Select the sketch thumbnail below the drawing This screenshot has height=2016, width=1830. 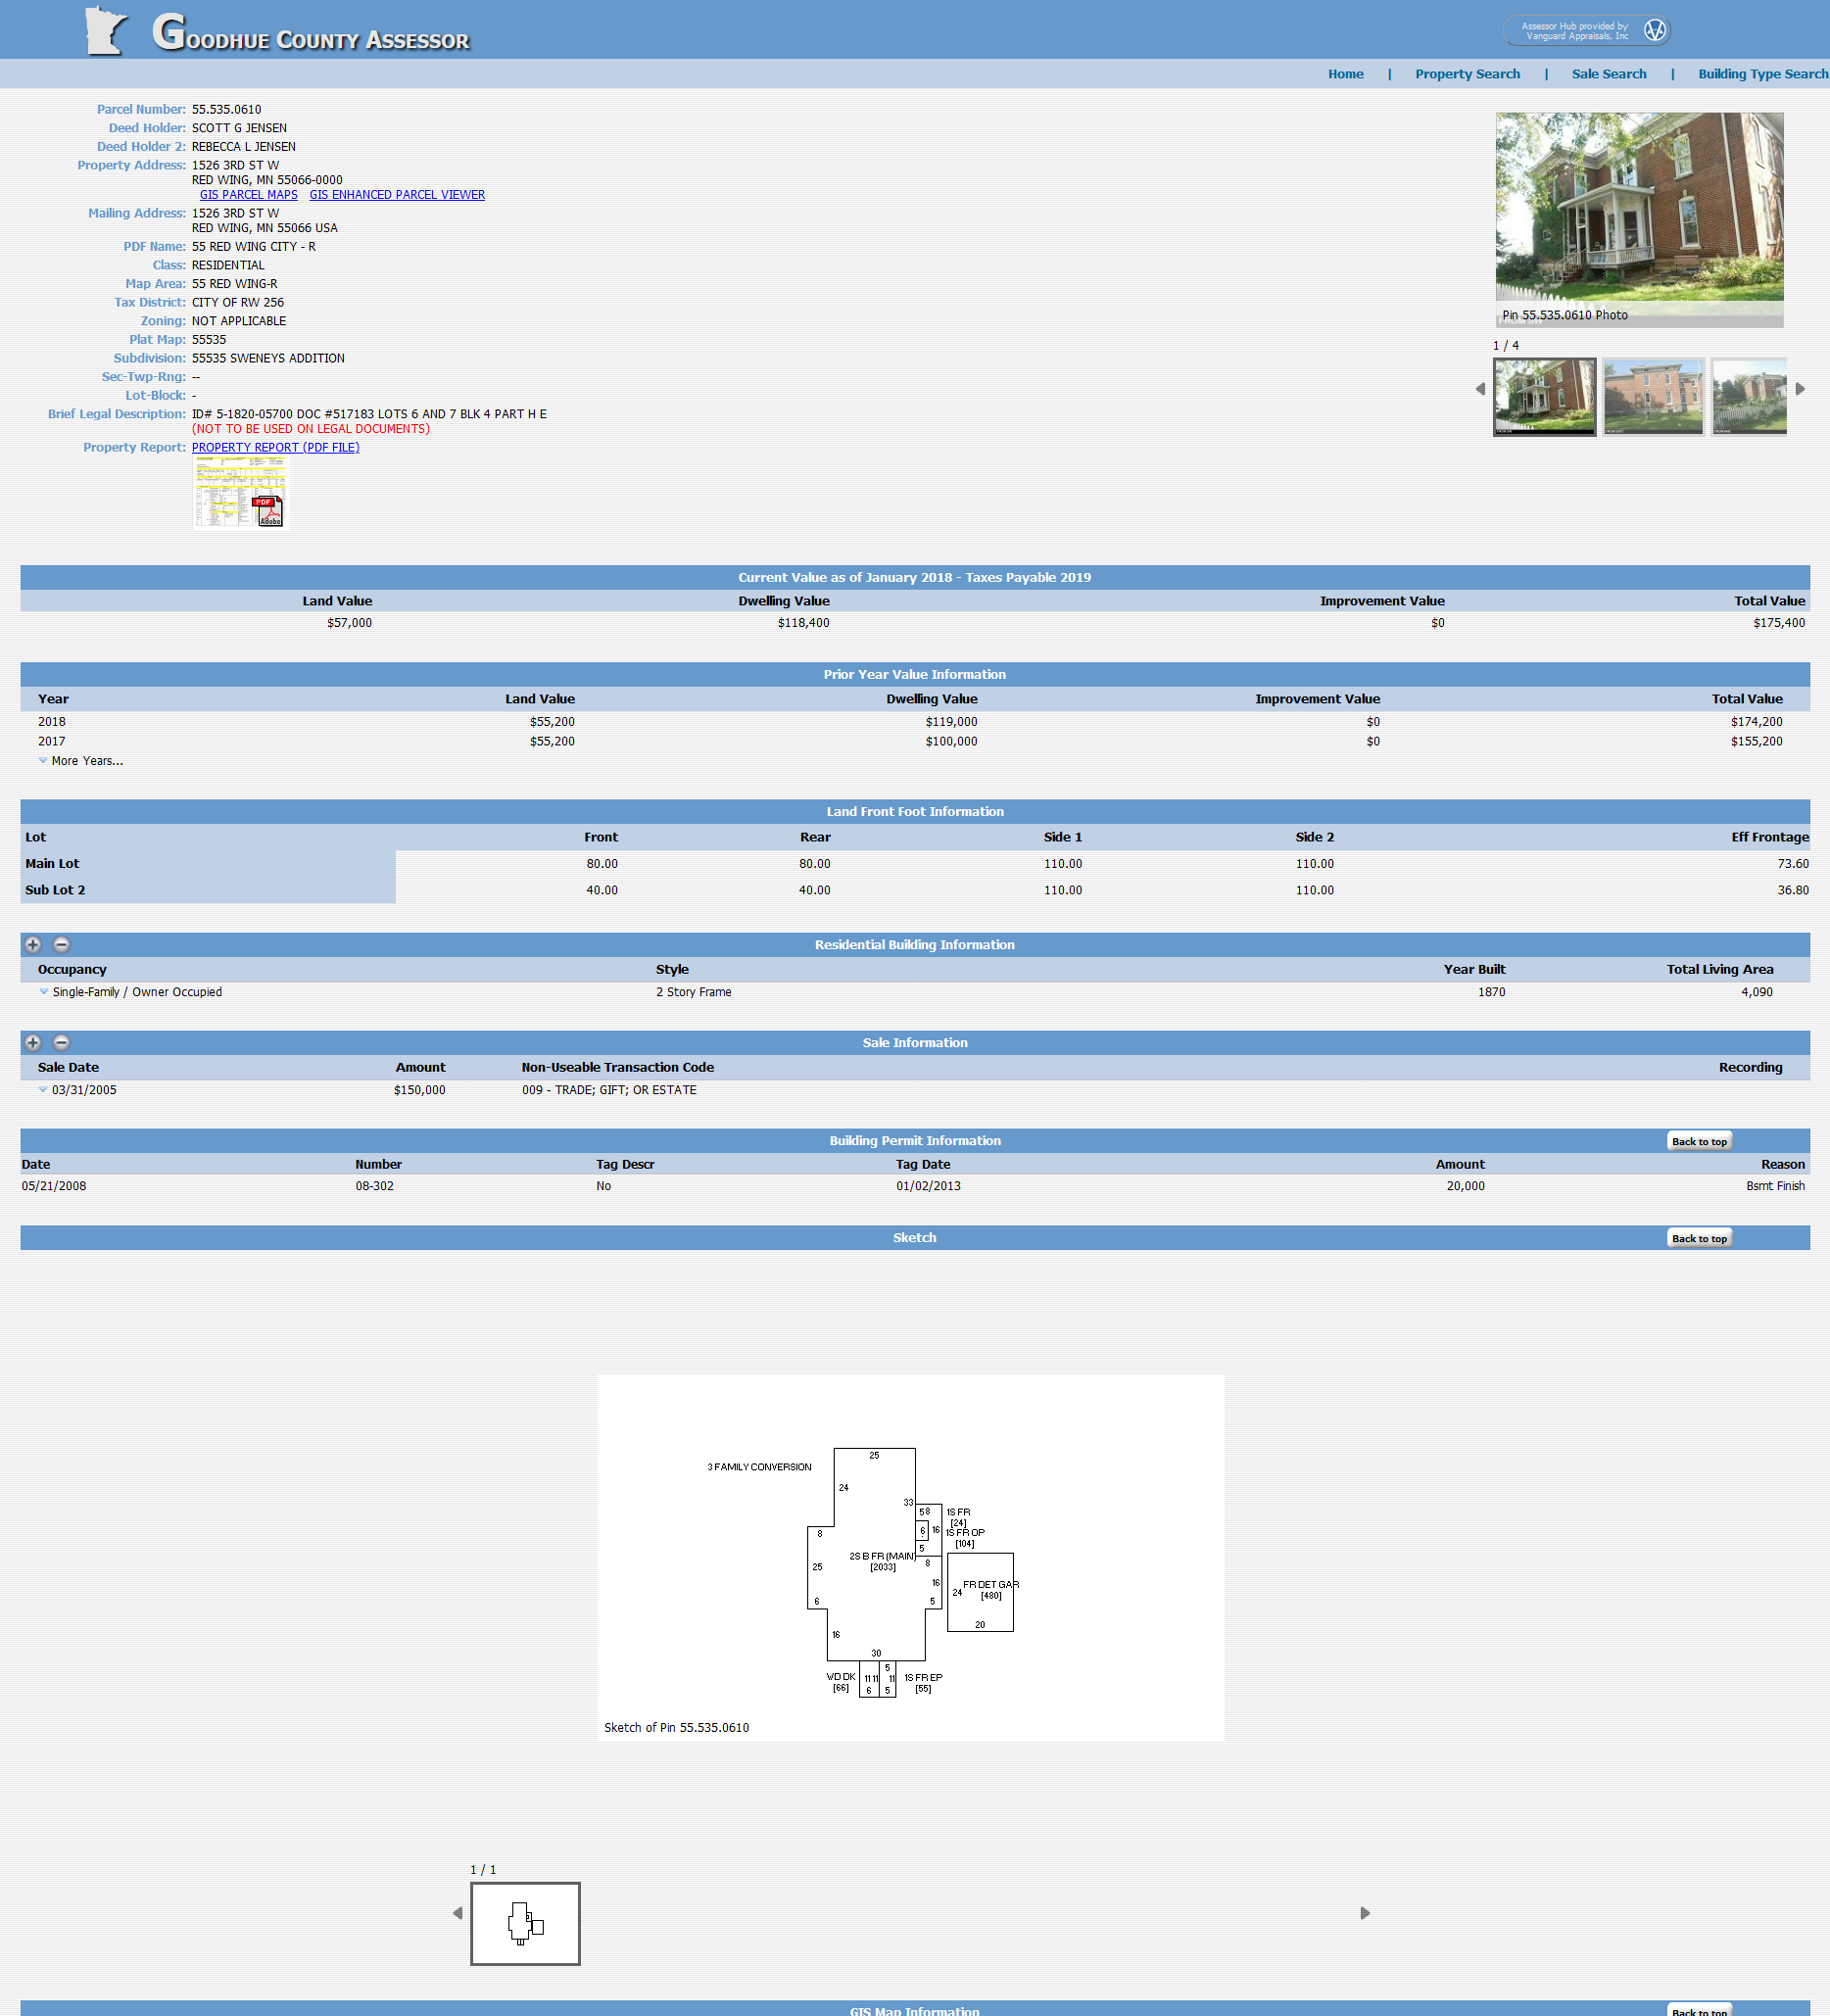(x=525, y=1924)
